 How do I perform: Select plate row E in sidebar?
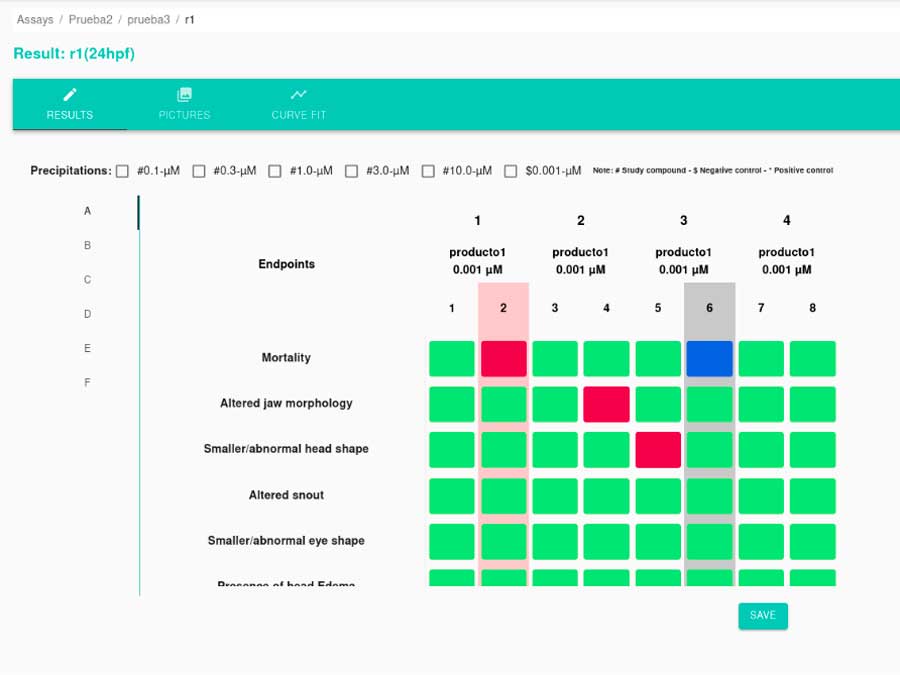[x=87, y=348]
